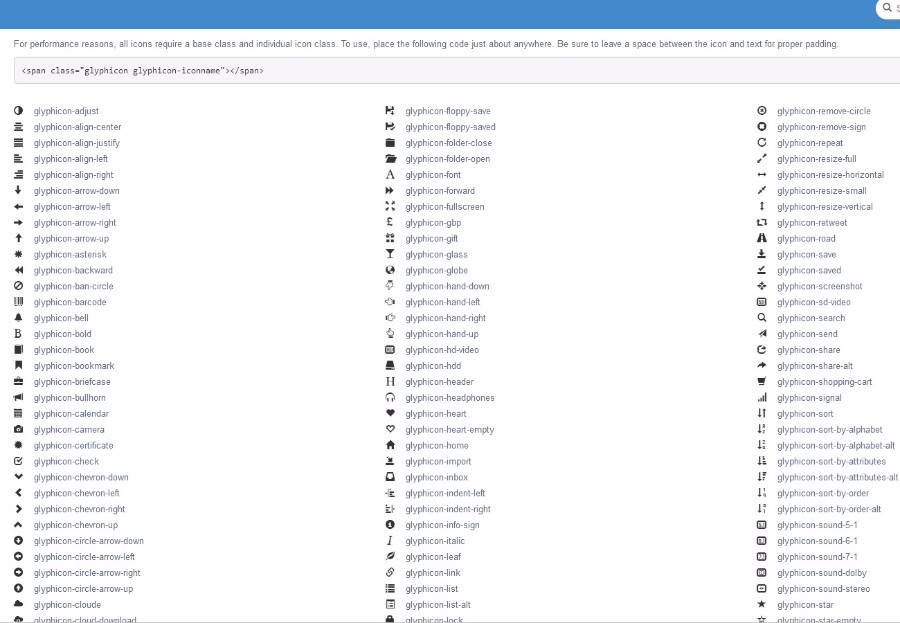The height and width of the screenshot is (623, 900).
Task: Click the glyphicon-bullhorn icon
Action: pyautogui.click(x=18, y=397)
